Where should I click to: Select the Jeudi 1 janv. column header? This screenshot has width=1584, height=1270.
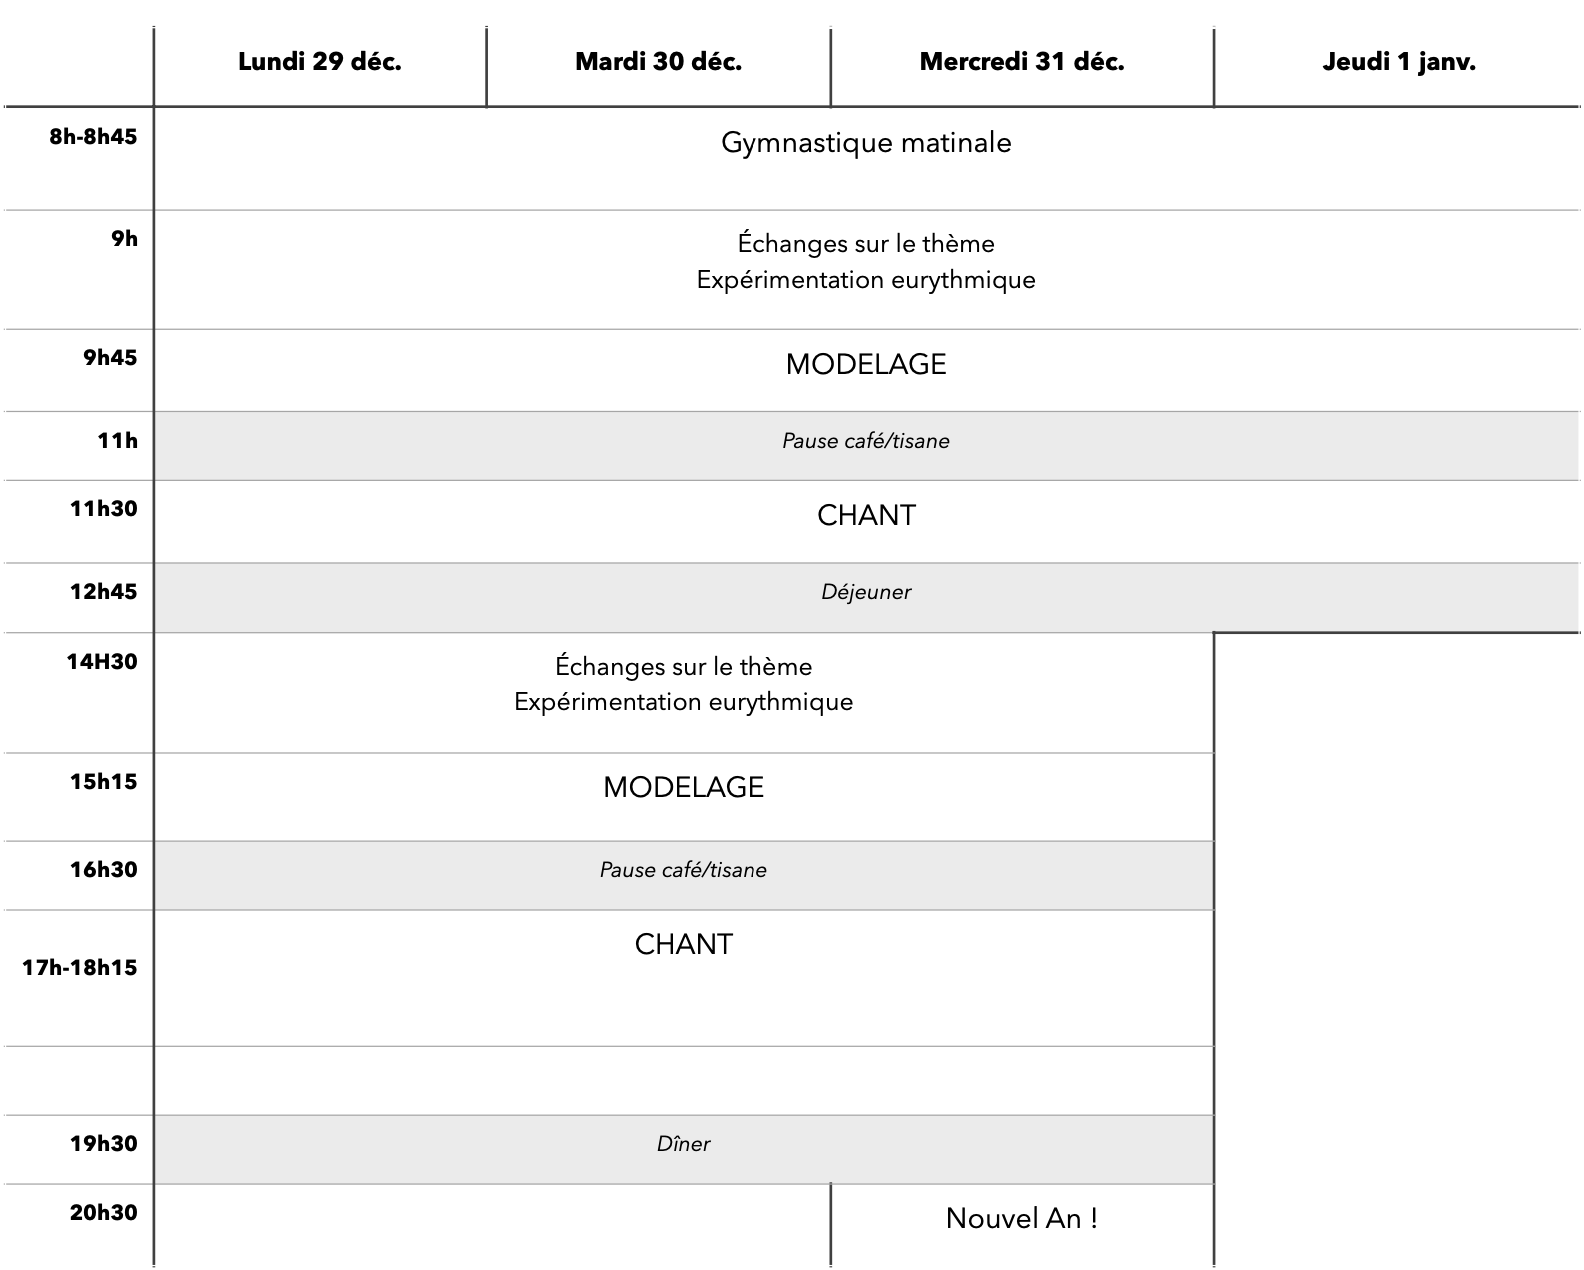click(1398, 62)
